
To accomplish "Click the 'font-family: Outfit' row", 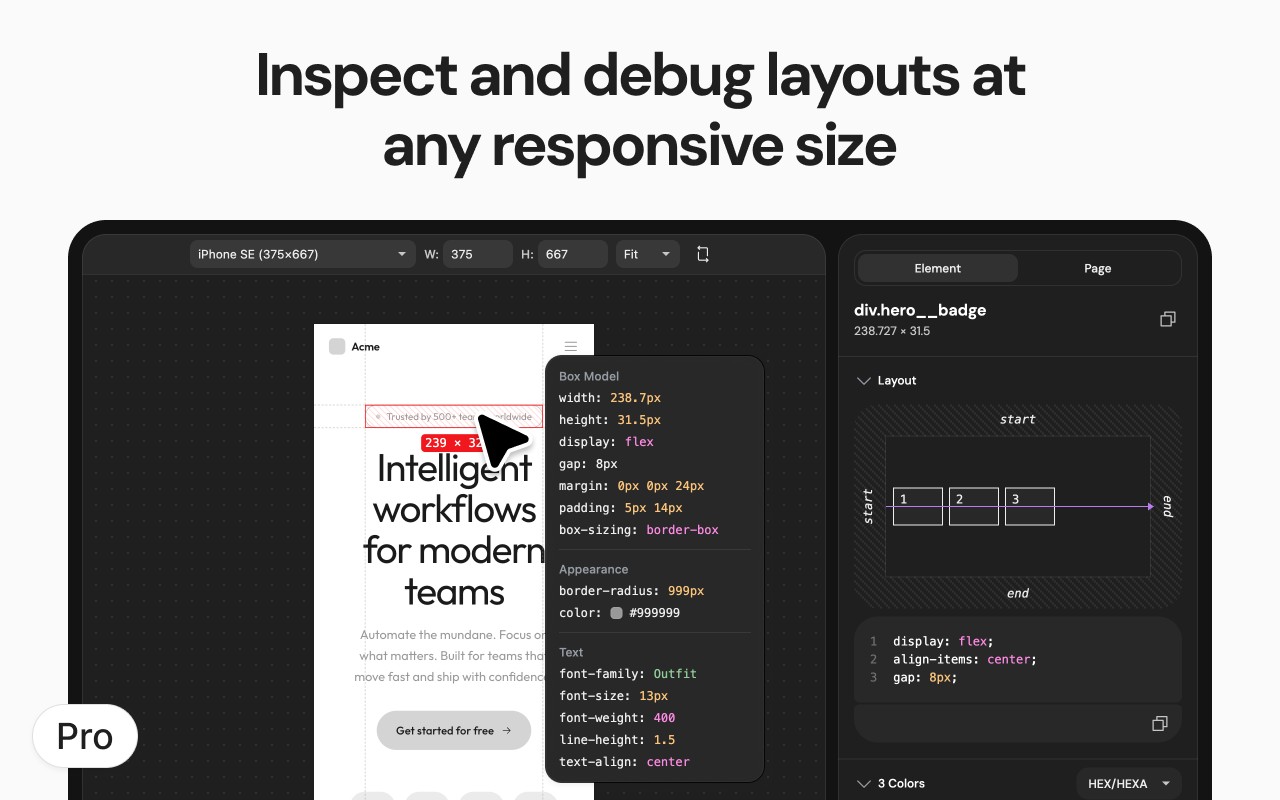I will (628, 674).
